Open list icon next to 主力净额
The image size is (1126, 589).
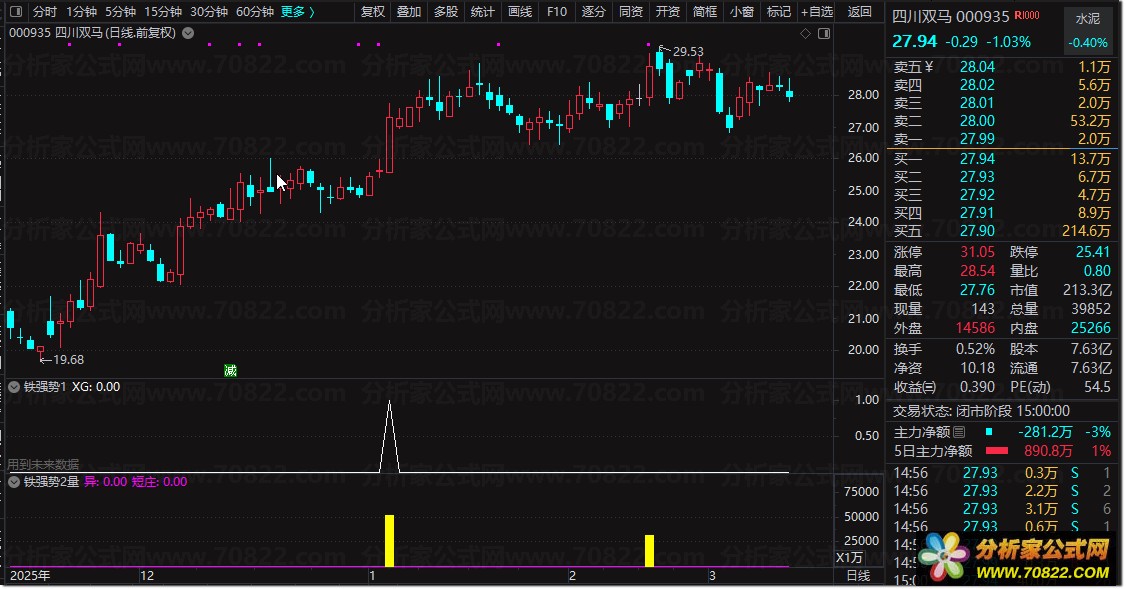959,432
